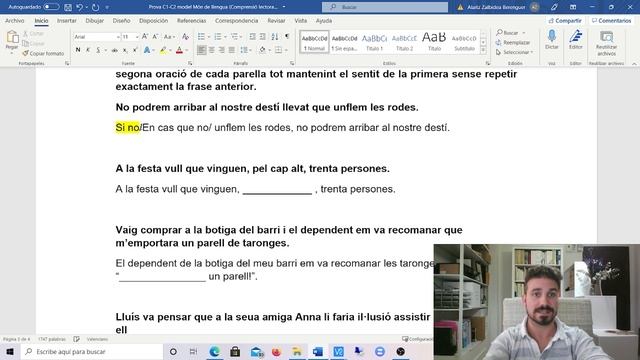The image size is (640, 360).
Task: Toggle show paragraph marks pilcrow
Action: click(x=287, y=37)
